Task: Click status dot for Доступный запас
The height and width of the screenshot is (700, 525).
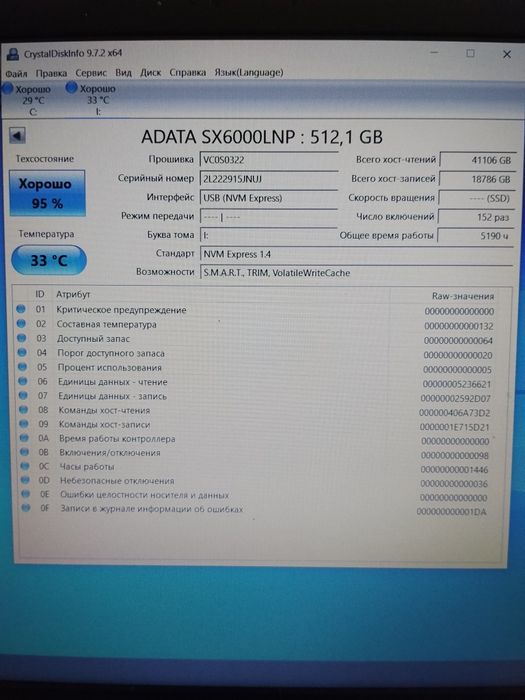Action: pos(21,338)
